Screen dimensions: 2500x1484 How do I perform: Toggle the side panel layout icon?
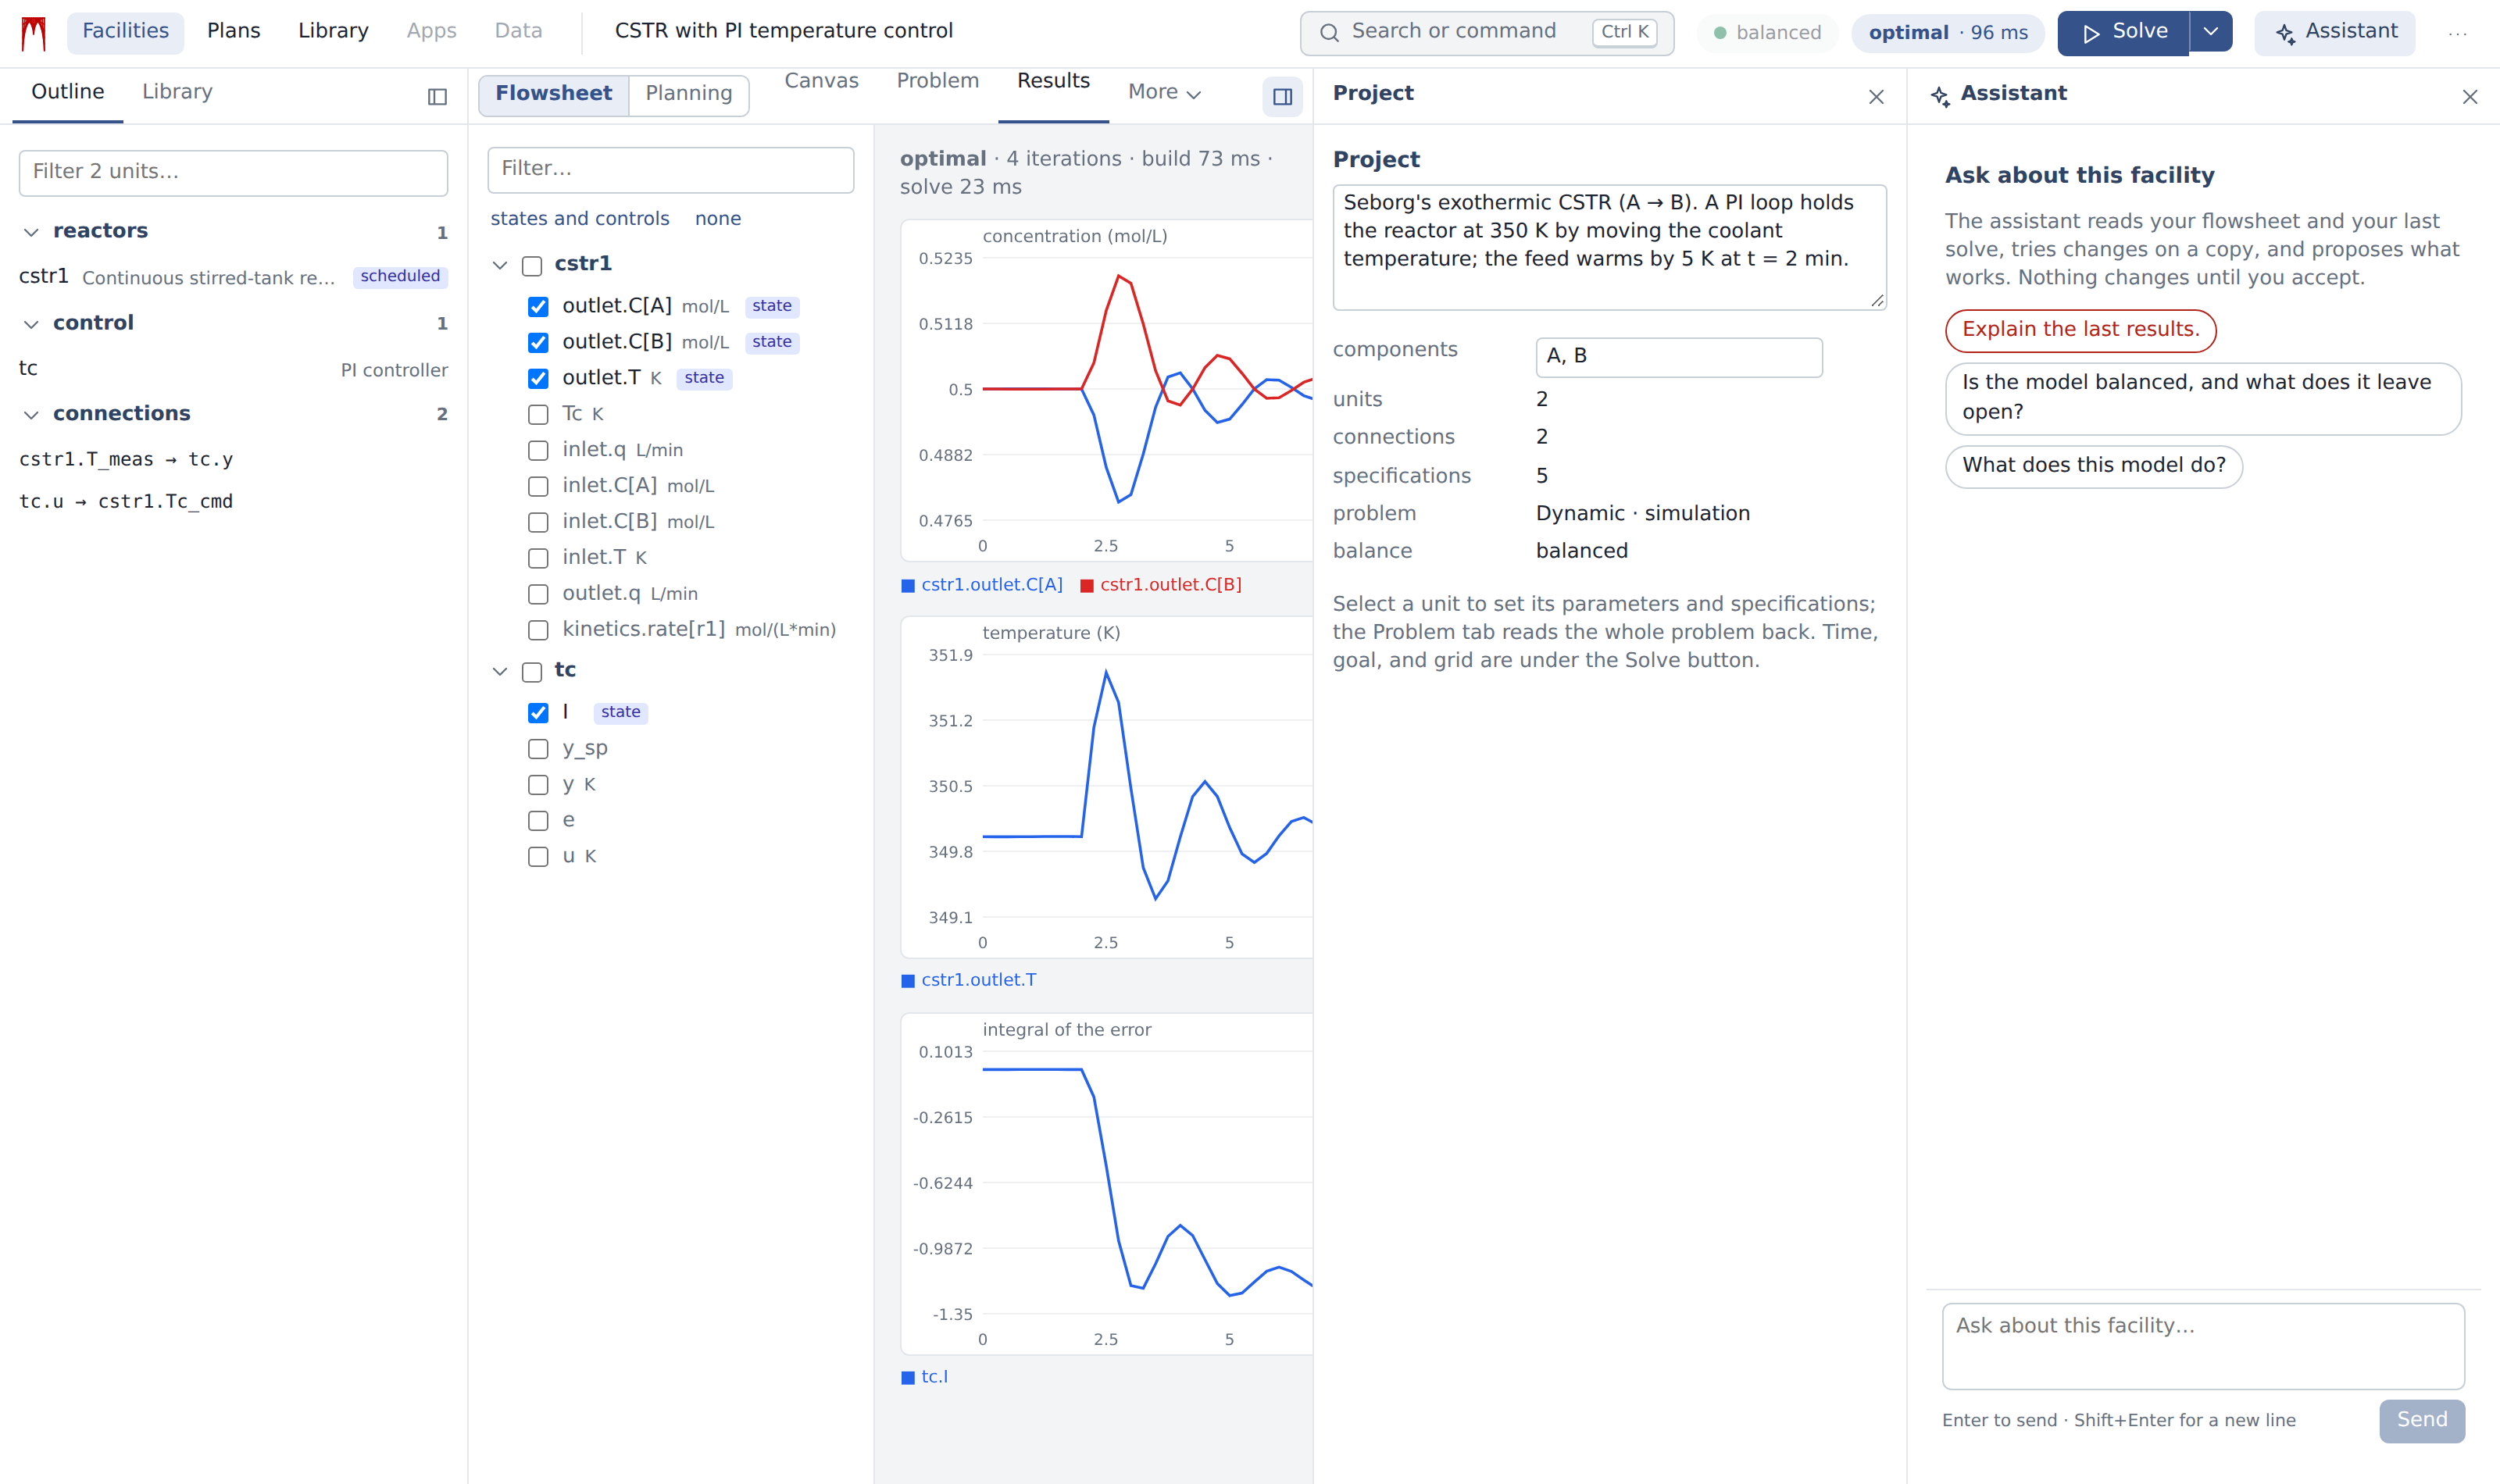click(x=1282, y=97)
